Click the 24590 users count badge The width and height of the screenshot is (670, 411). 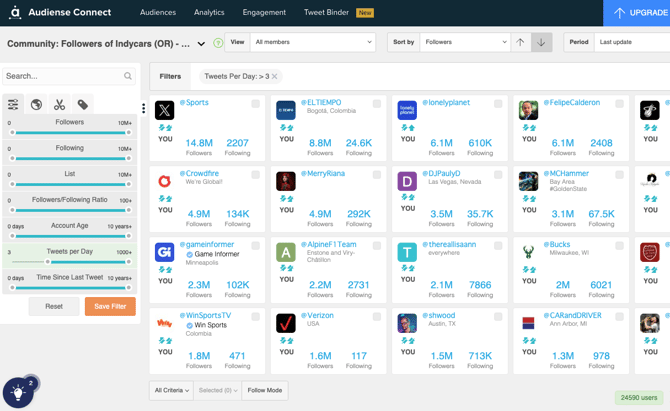click(639, 398)
